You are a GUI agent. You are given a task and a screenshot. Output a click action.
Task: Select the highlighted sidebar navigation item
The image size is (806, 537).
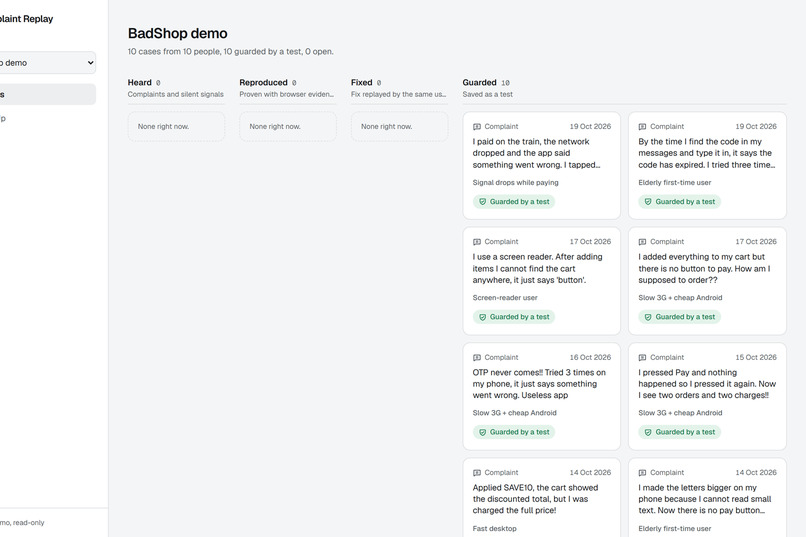(x=47, y=95)
